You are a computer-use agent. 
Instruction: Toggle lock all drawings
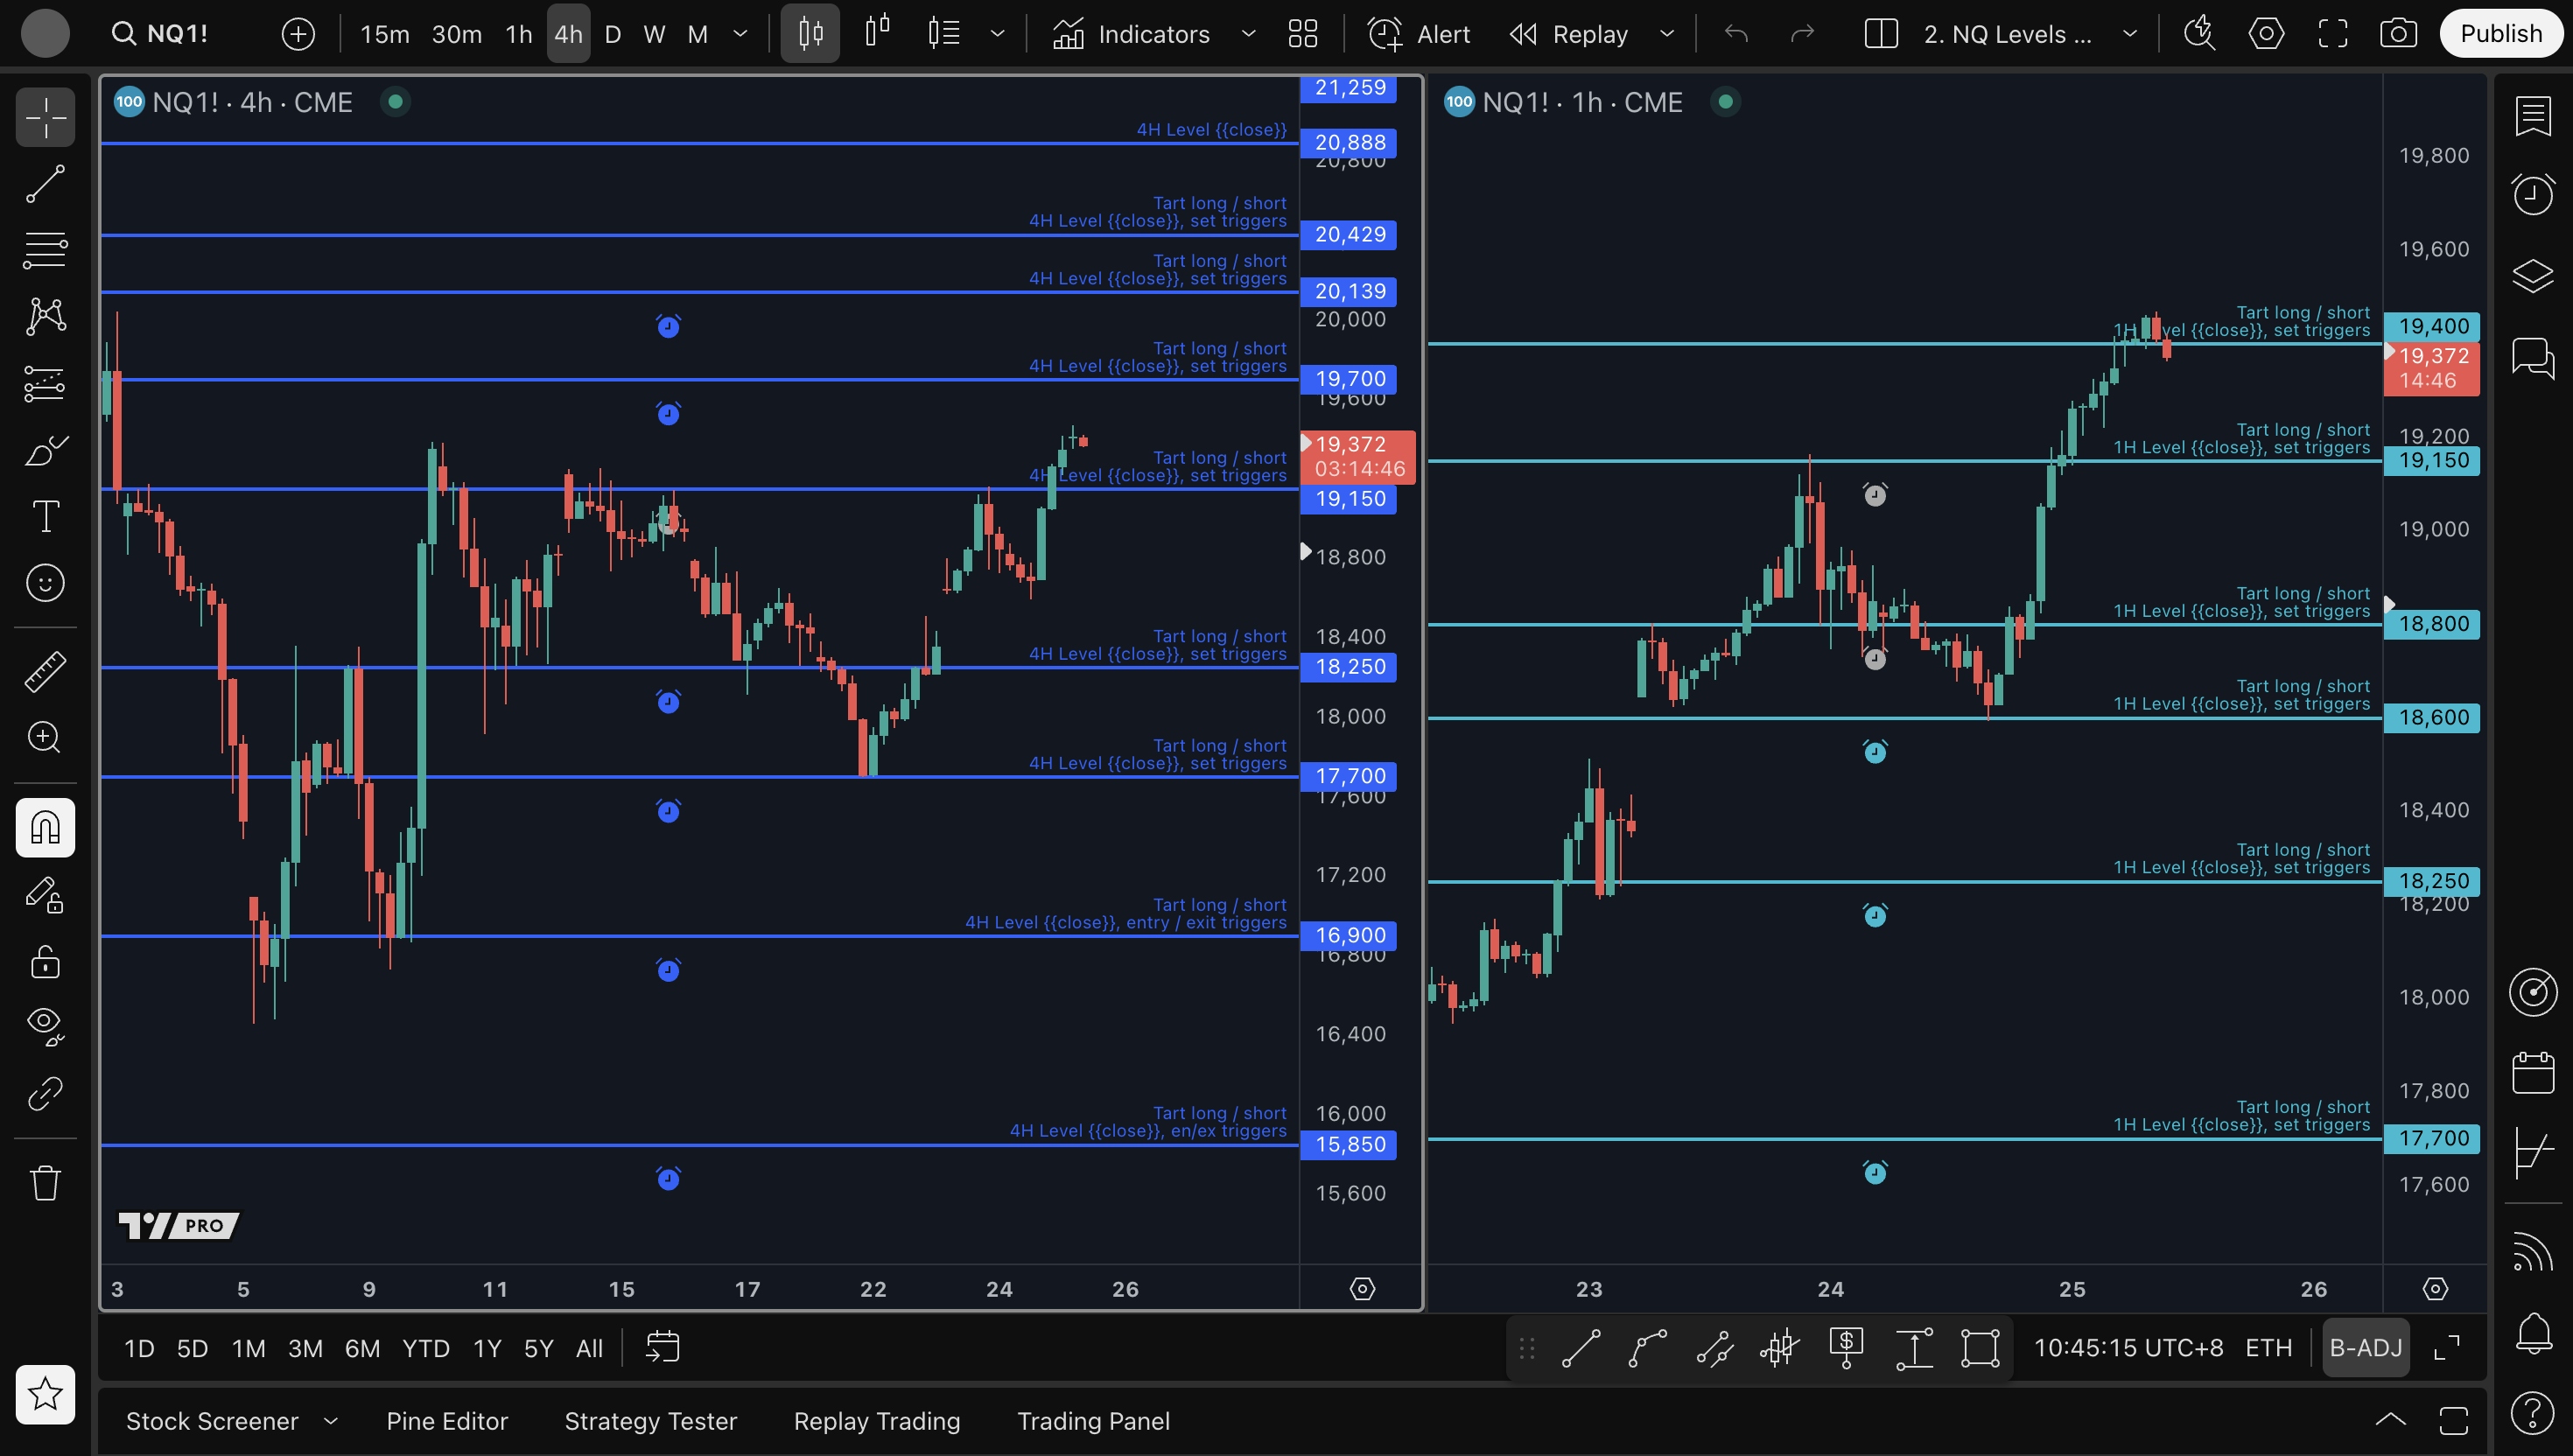(45, 962)
